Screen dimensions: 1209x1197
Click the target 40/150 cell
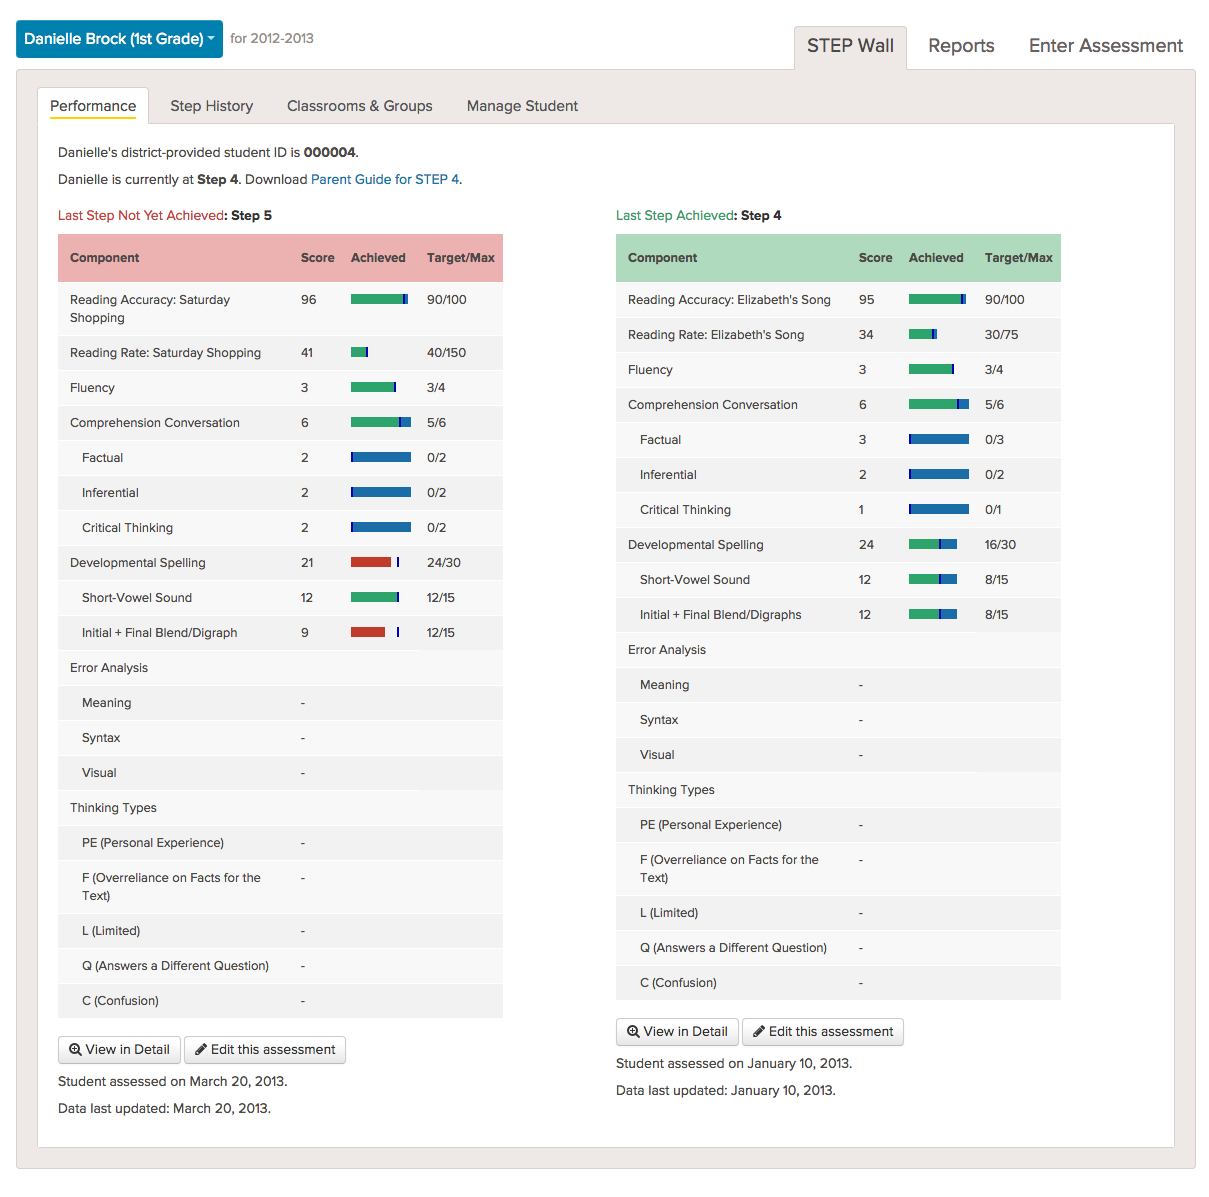coord(446,352)
